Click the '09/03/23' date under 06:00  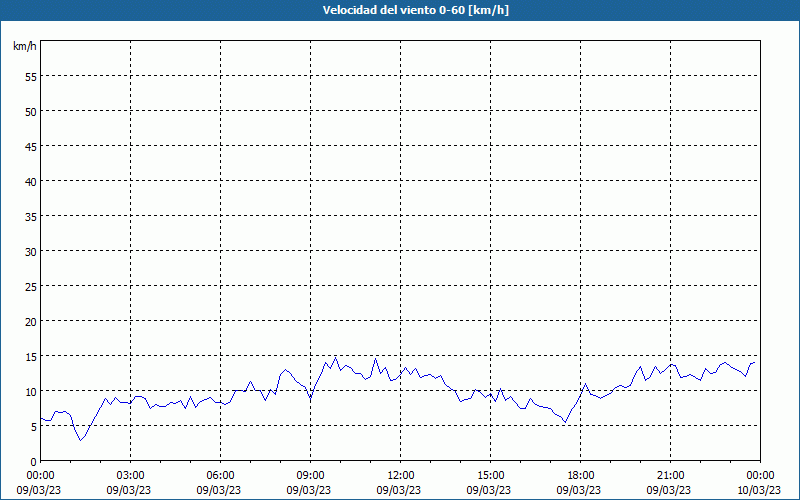[x=219, y=490]
